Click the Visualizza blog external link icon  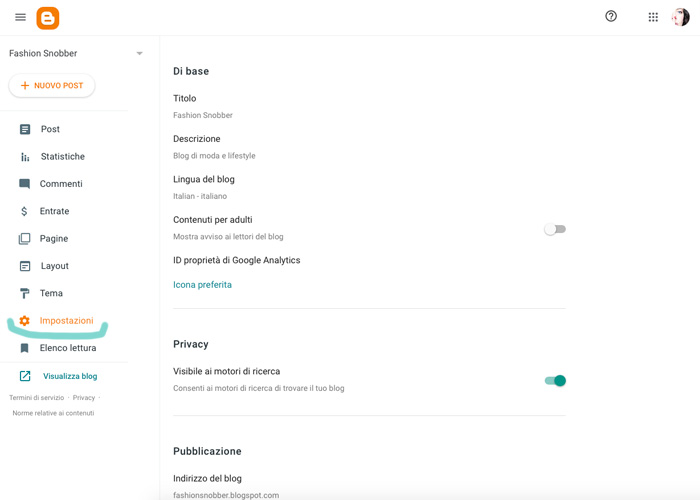click(25, 376)
